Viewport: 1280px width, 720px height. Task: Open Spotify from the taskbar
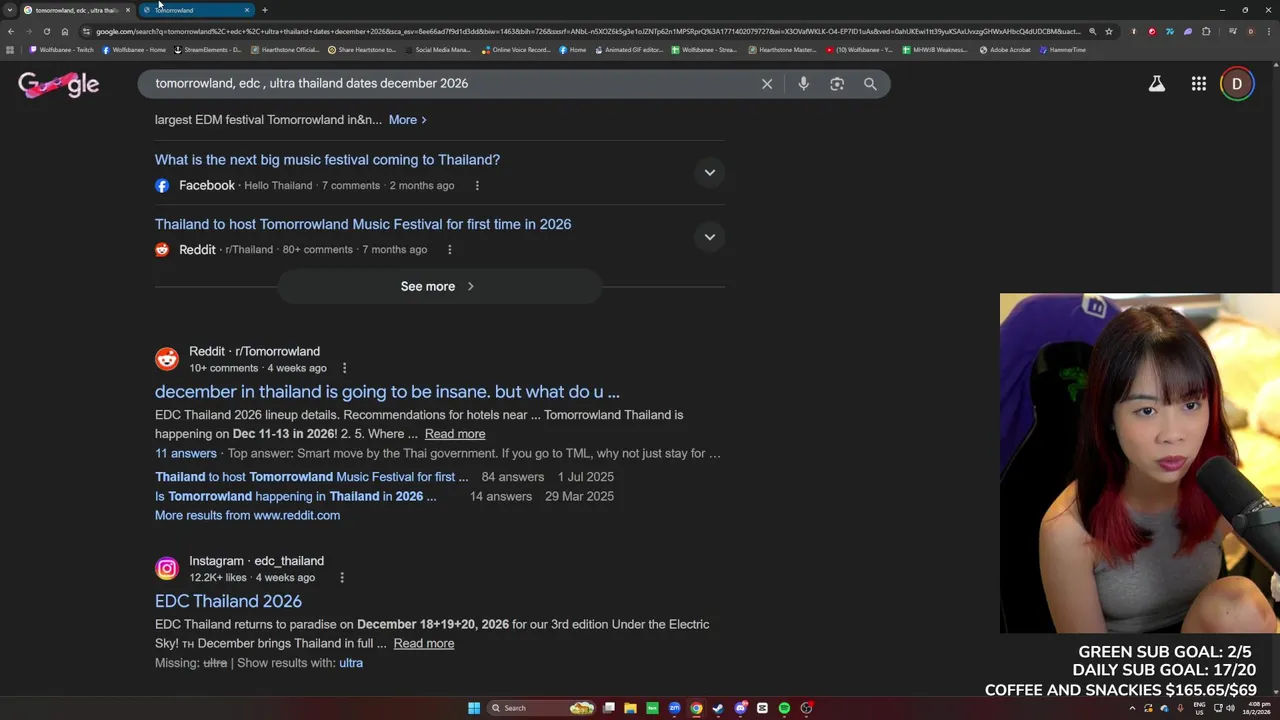coord(784,708)
